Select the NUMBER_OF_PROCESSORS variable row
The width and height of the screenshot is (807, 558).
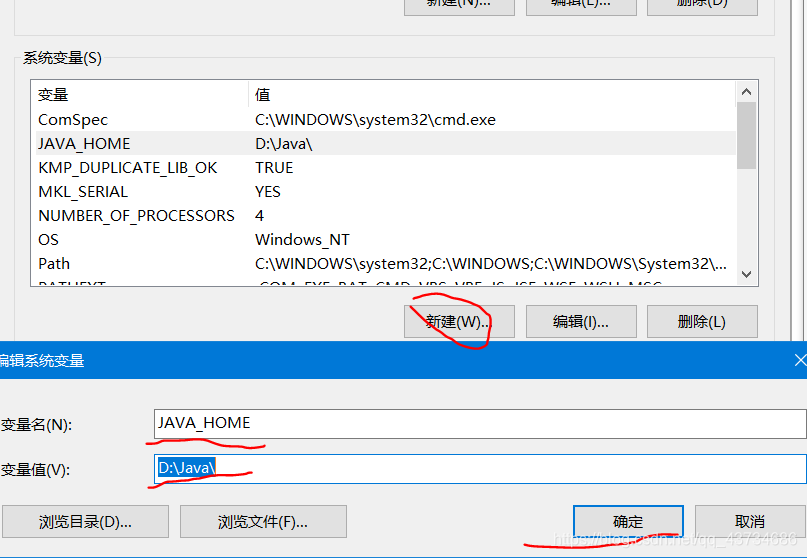(x=386, y=215)
